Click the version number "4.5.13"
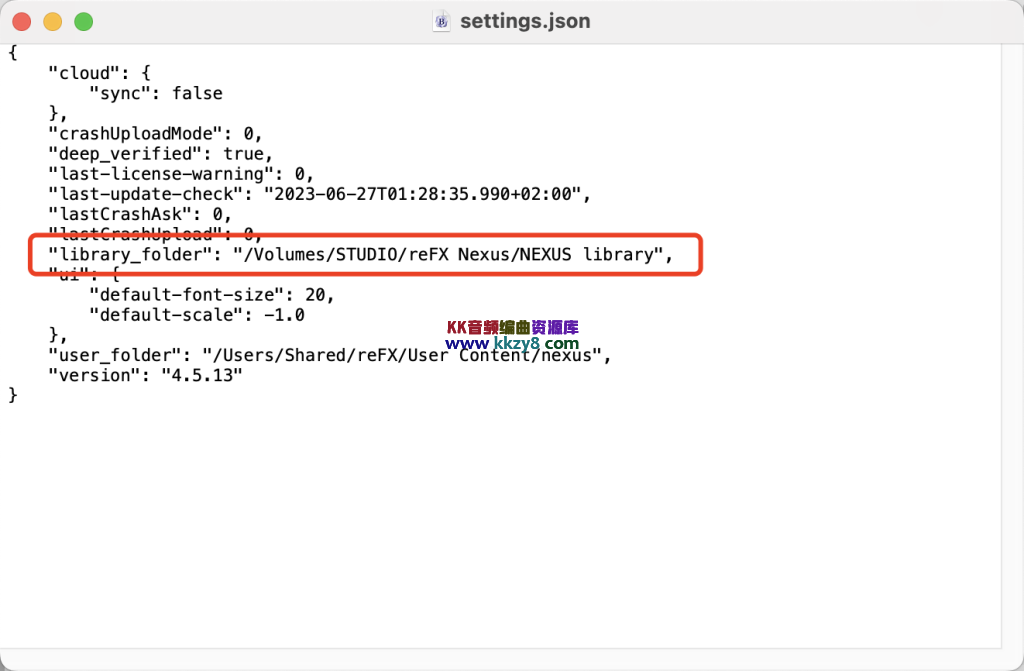This screenshot has height=671, width=1024. [x=201, y=375]
